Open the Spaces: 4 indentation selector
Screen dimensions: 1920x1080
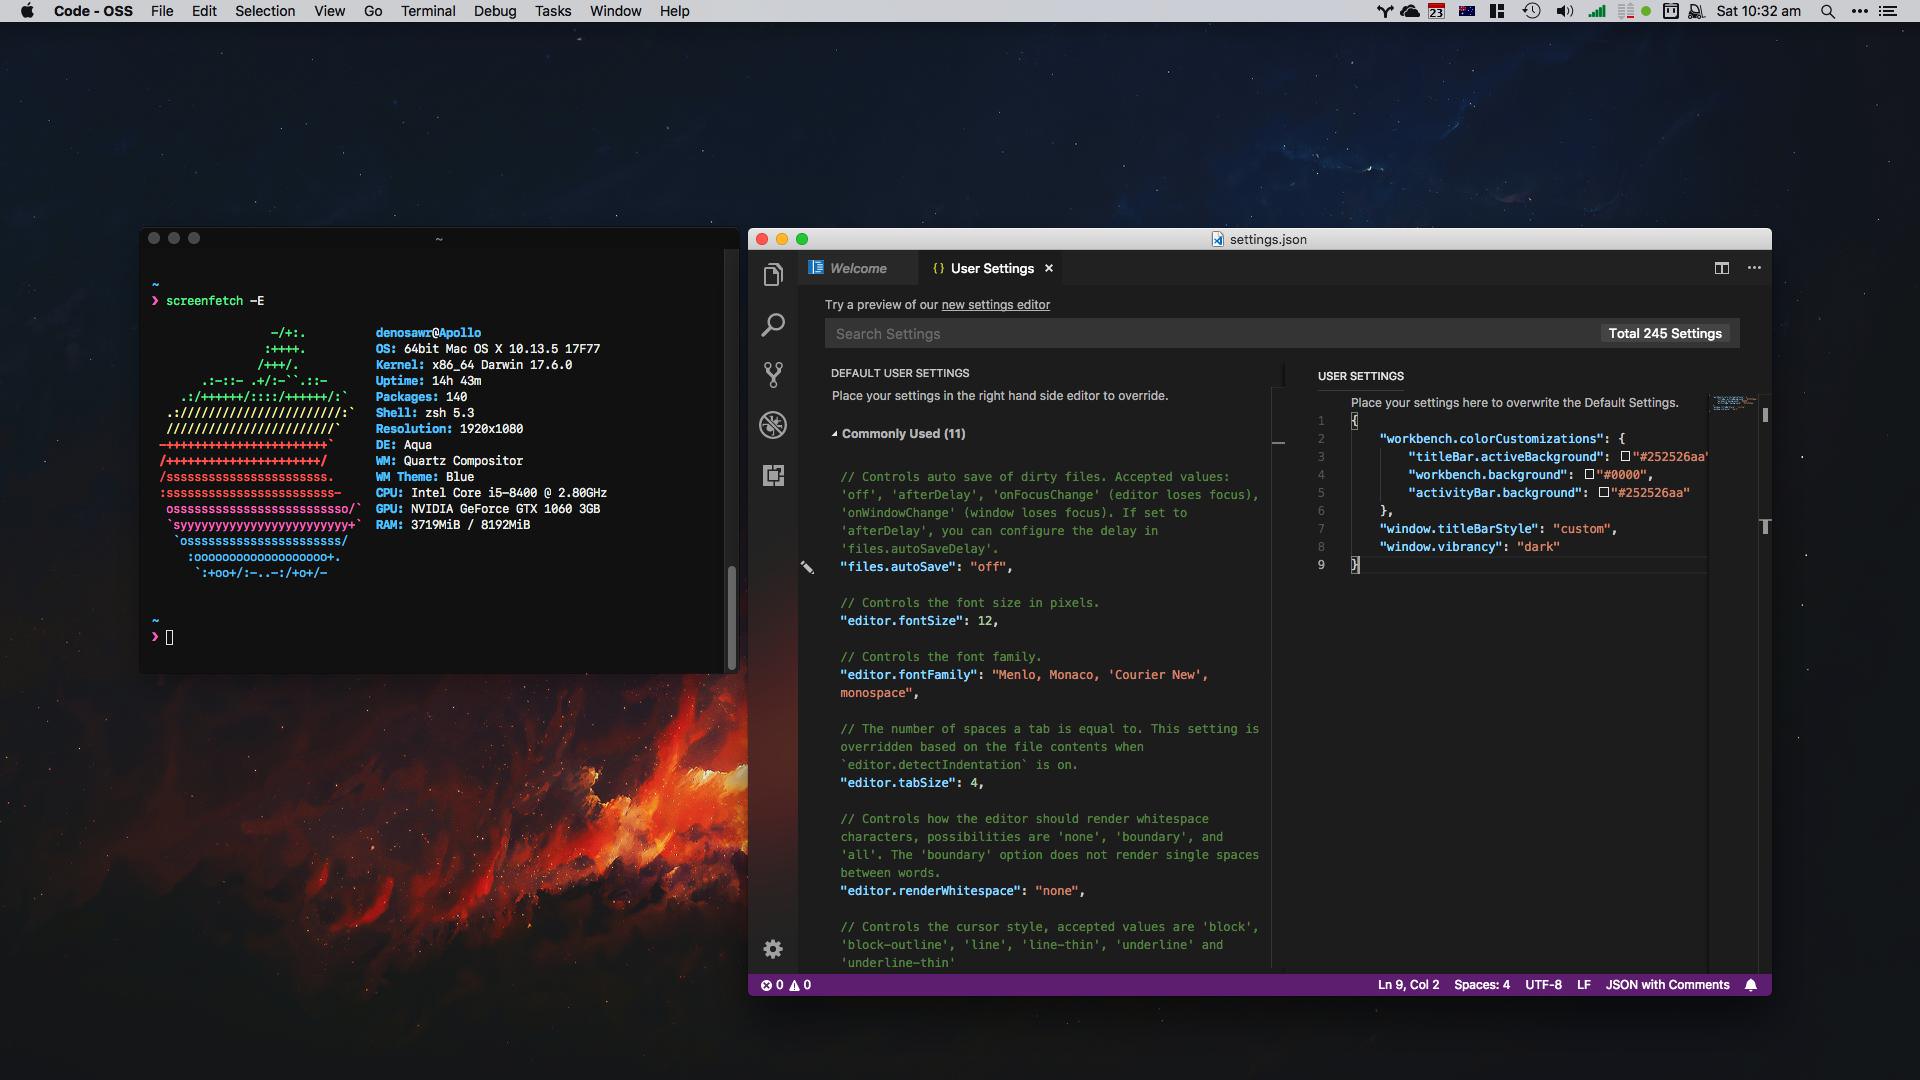pyautogui.click(x=1481, y=985)
